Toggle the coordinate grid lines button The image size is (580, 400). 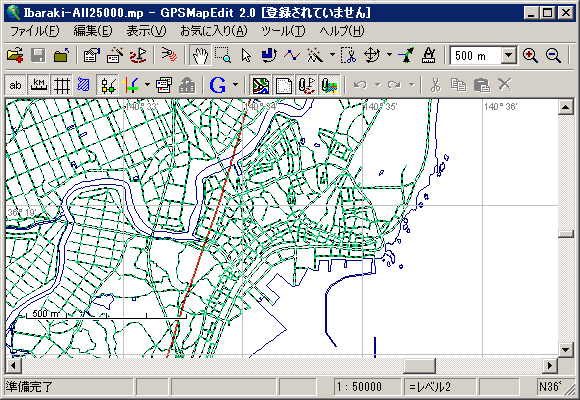tap(61, 85)
